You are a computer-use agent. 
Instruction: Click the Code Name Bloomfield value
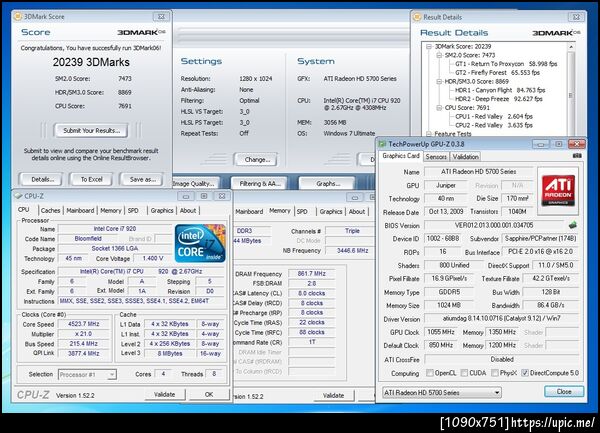[88, 238]
